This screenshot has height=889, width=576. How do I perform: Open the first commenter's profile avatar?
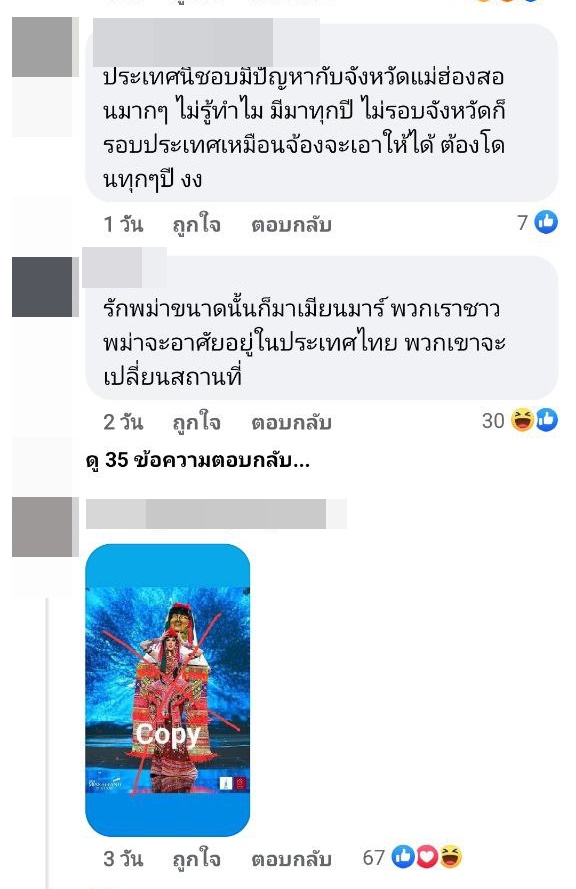click(42, 47)
